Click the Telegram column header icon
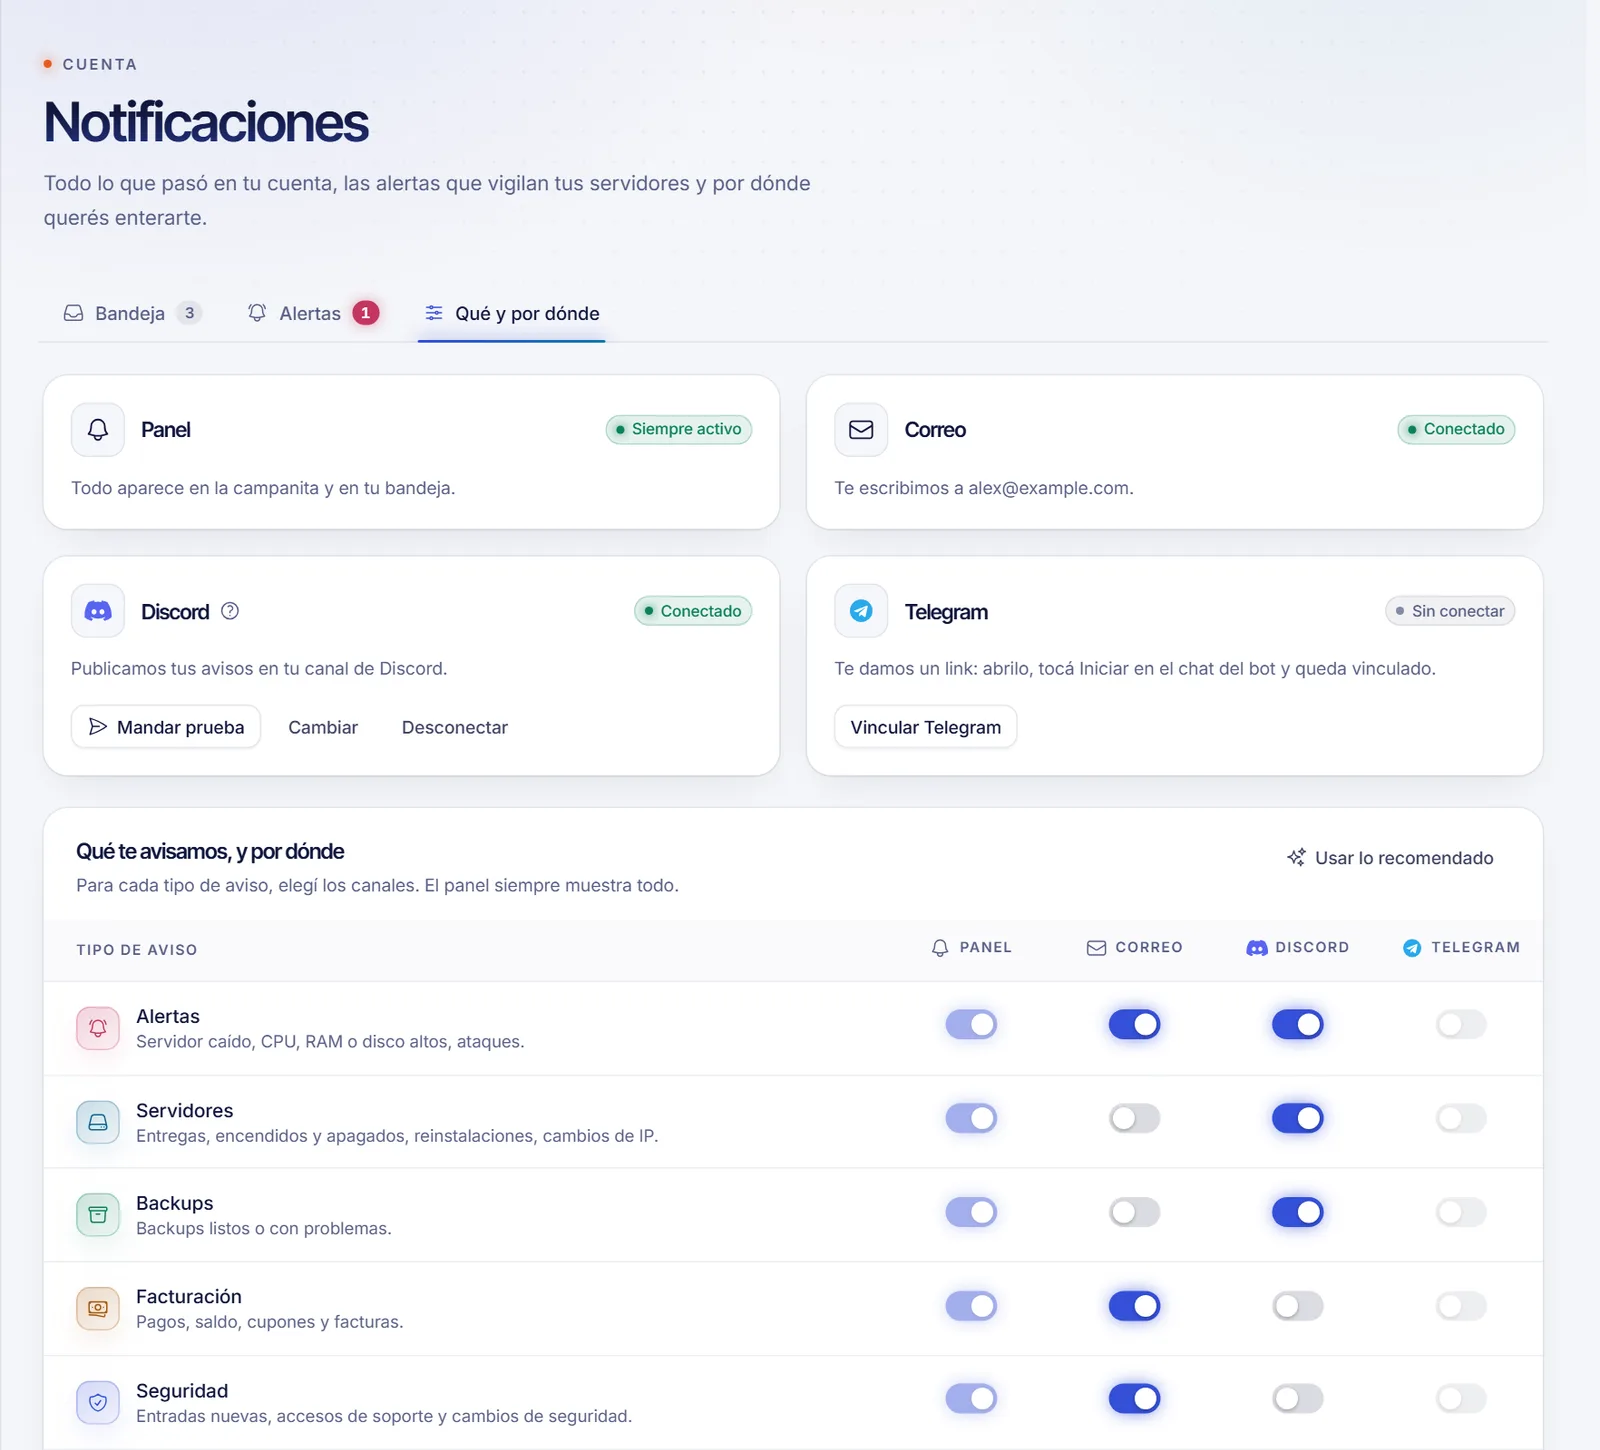Viewport: 1600px width, 1450px height. (1412, 948)
